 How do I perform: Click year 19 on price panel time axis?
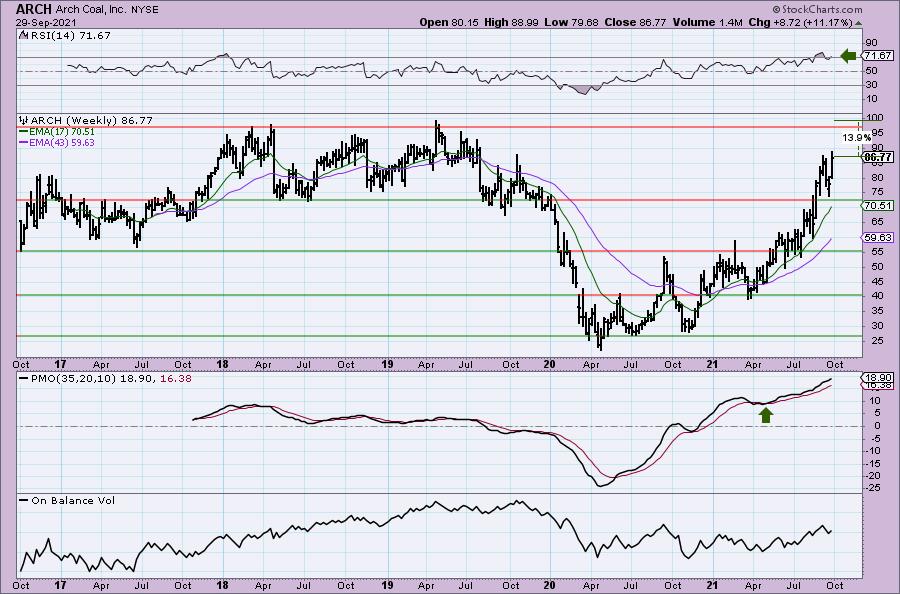(387, 364)
